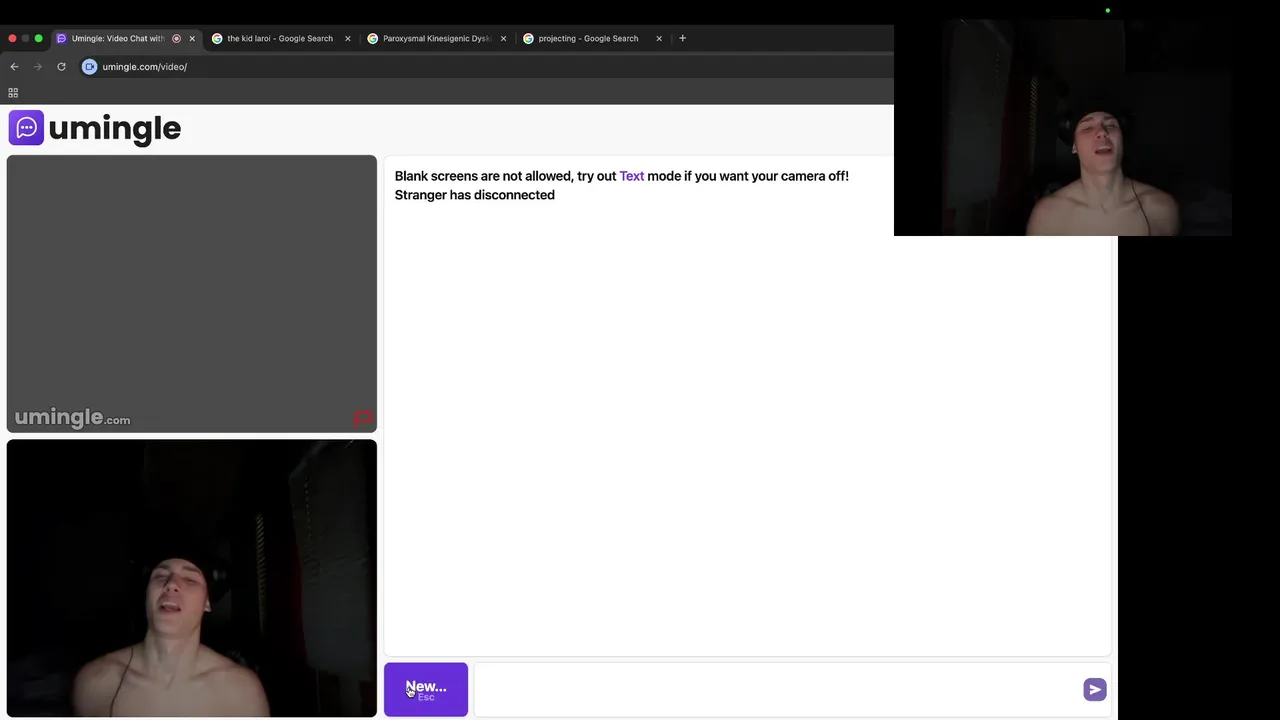
Task: Close the Paroxysmal Kinesigenic tab
Action: pos(503,39)
